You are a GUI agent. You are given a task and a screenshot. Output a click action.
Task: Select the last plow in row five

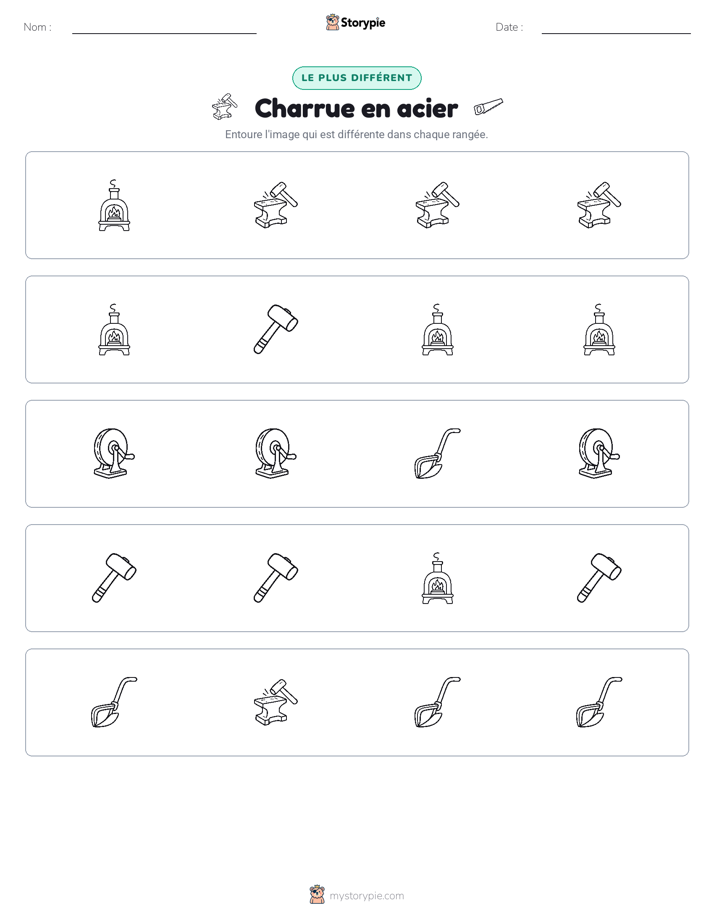[599, 702]
